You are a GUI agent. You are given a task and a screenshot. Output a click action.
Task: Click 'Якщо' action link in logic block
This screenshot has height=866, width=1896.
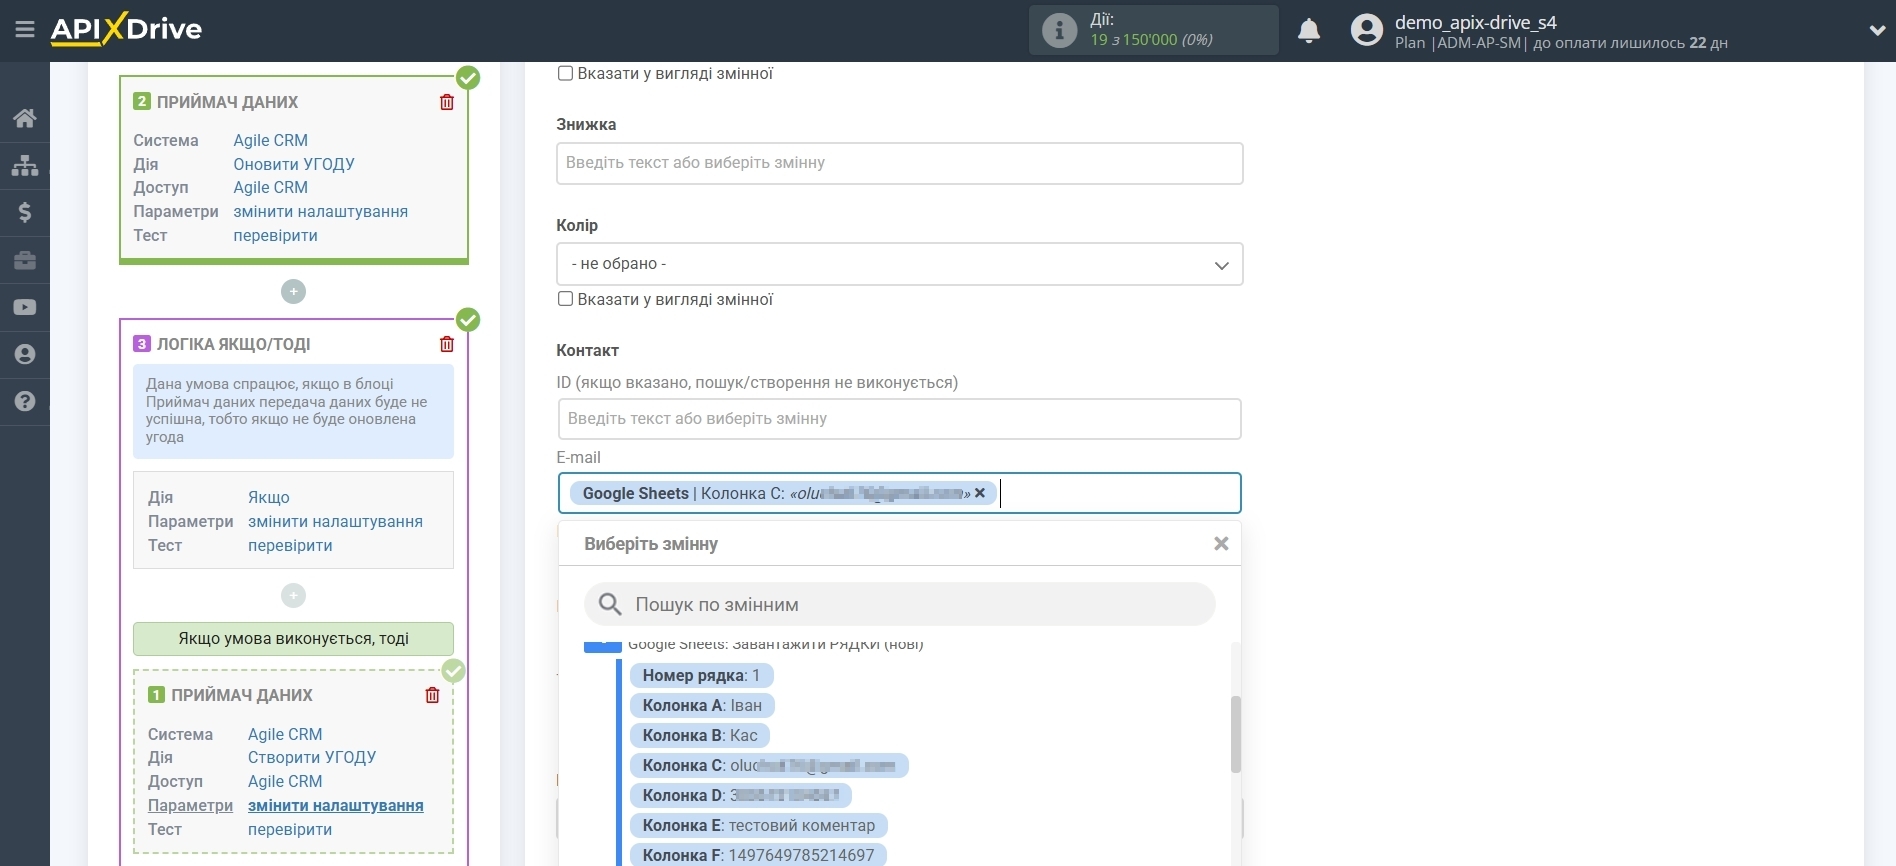[268, 497]
